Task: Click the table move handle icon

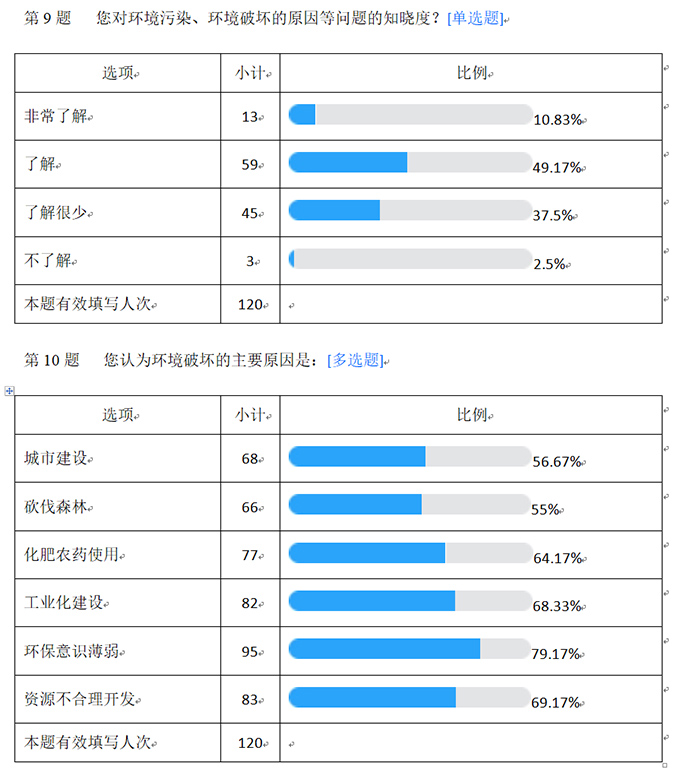Action: pos(9,391)
